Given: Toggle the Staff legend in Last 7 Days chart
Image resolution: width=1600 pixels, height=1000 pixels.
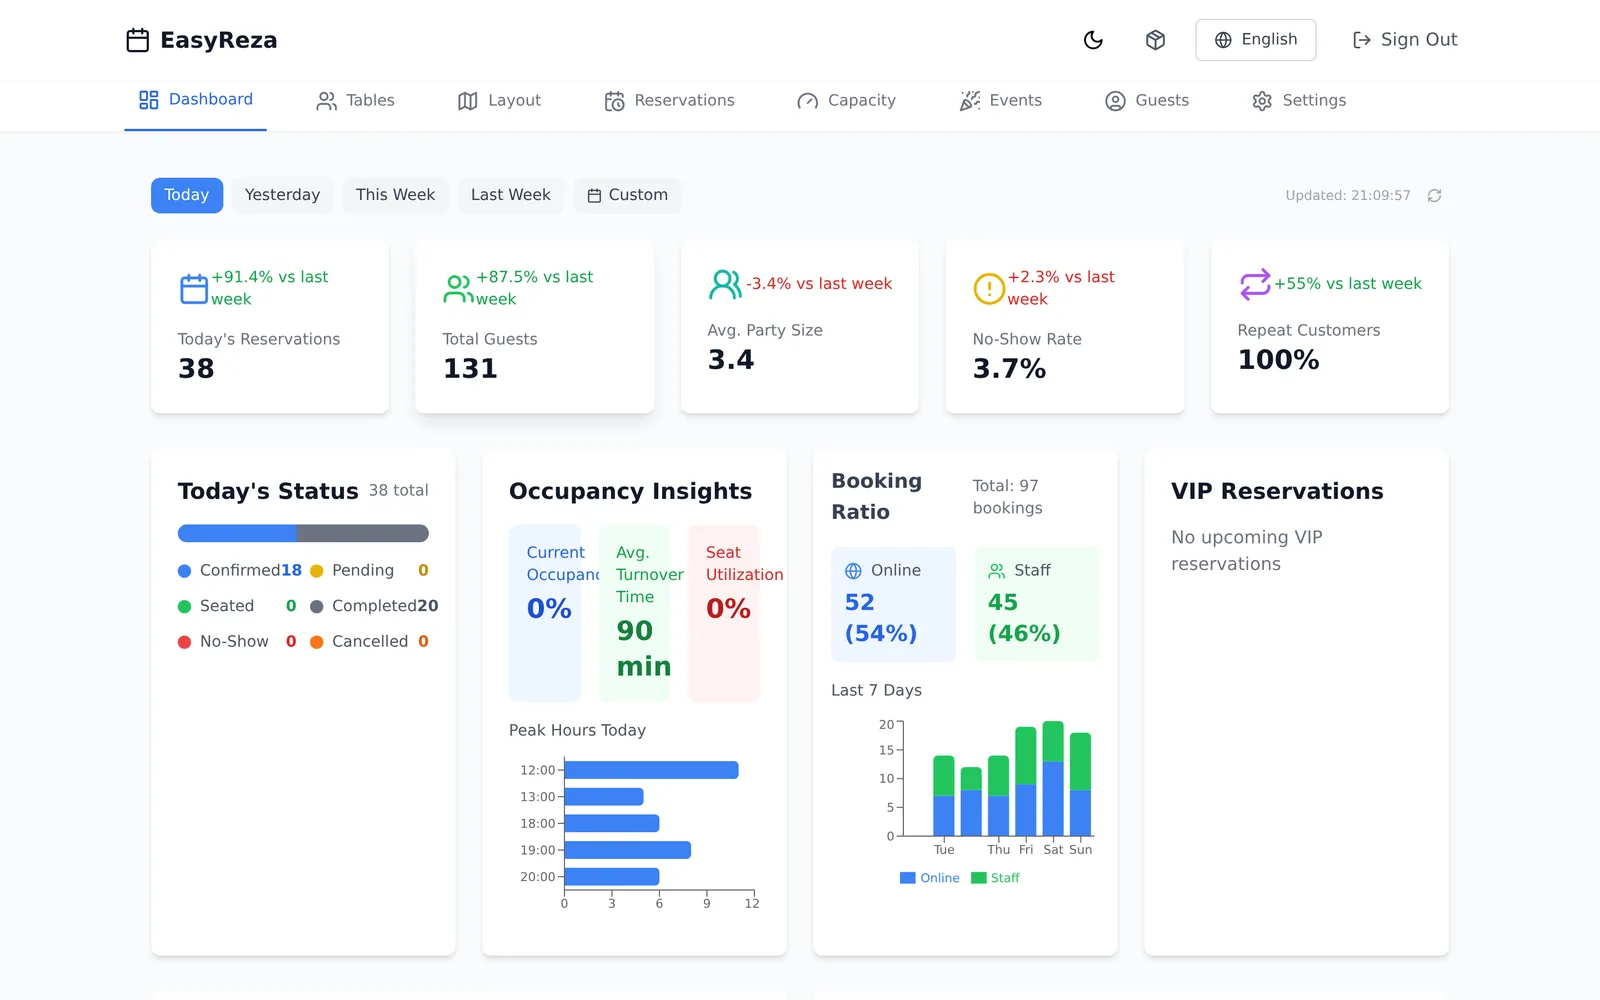Looking at the screenshot, I should [x=996, y=878].
